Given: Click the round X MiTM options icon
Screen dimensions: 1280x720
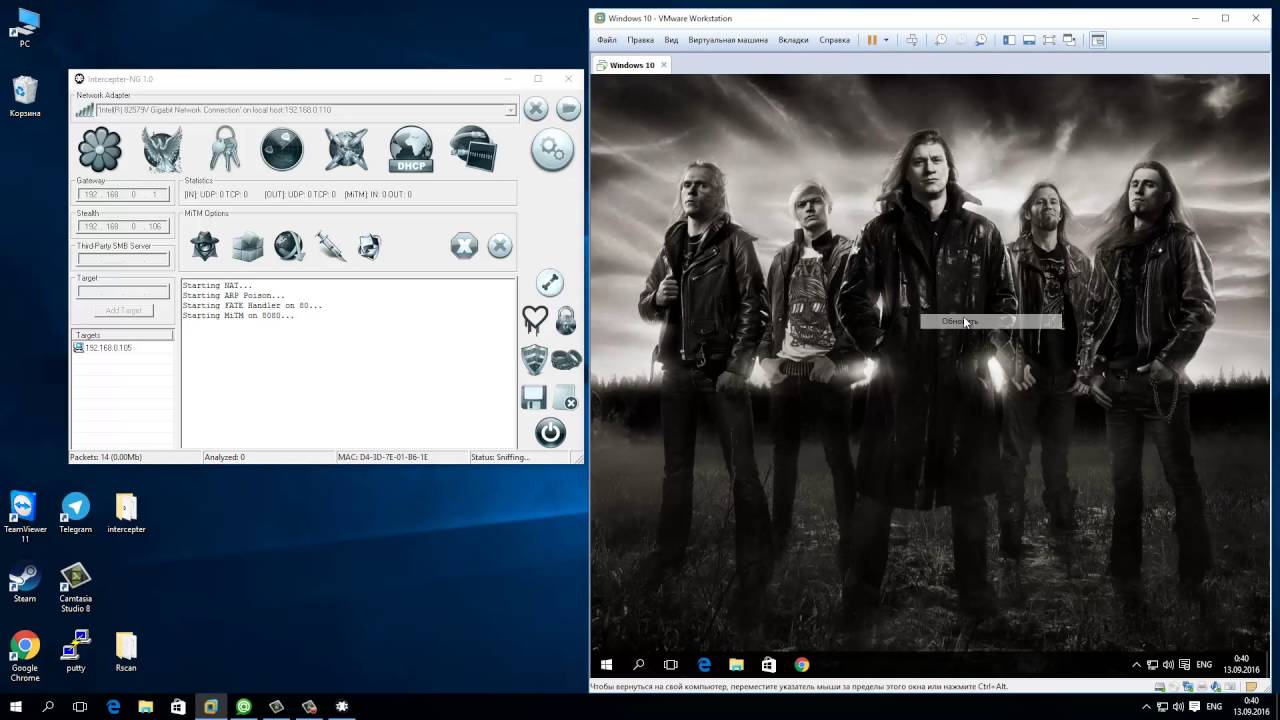Looking at the screenshot, I should point(500,245).
